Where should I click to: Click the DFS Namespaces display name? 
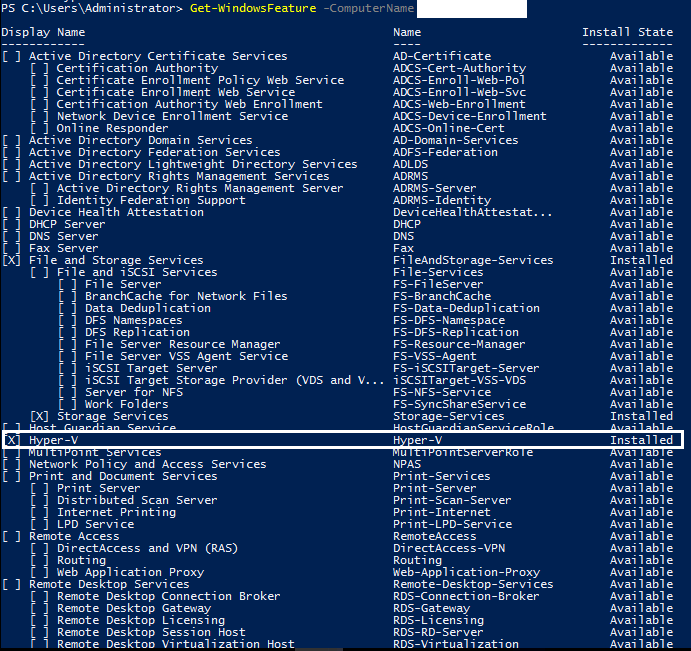(x=134, y=320)
